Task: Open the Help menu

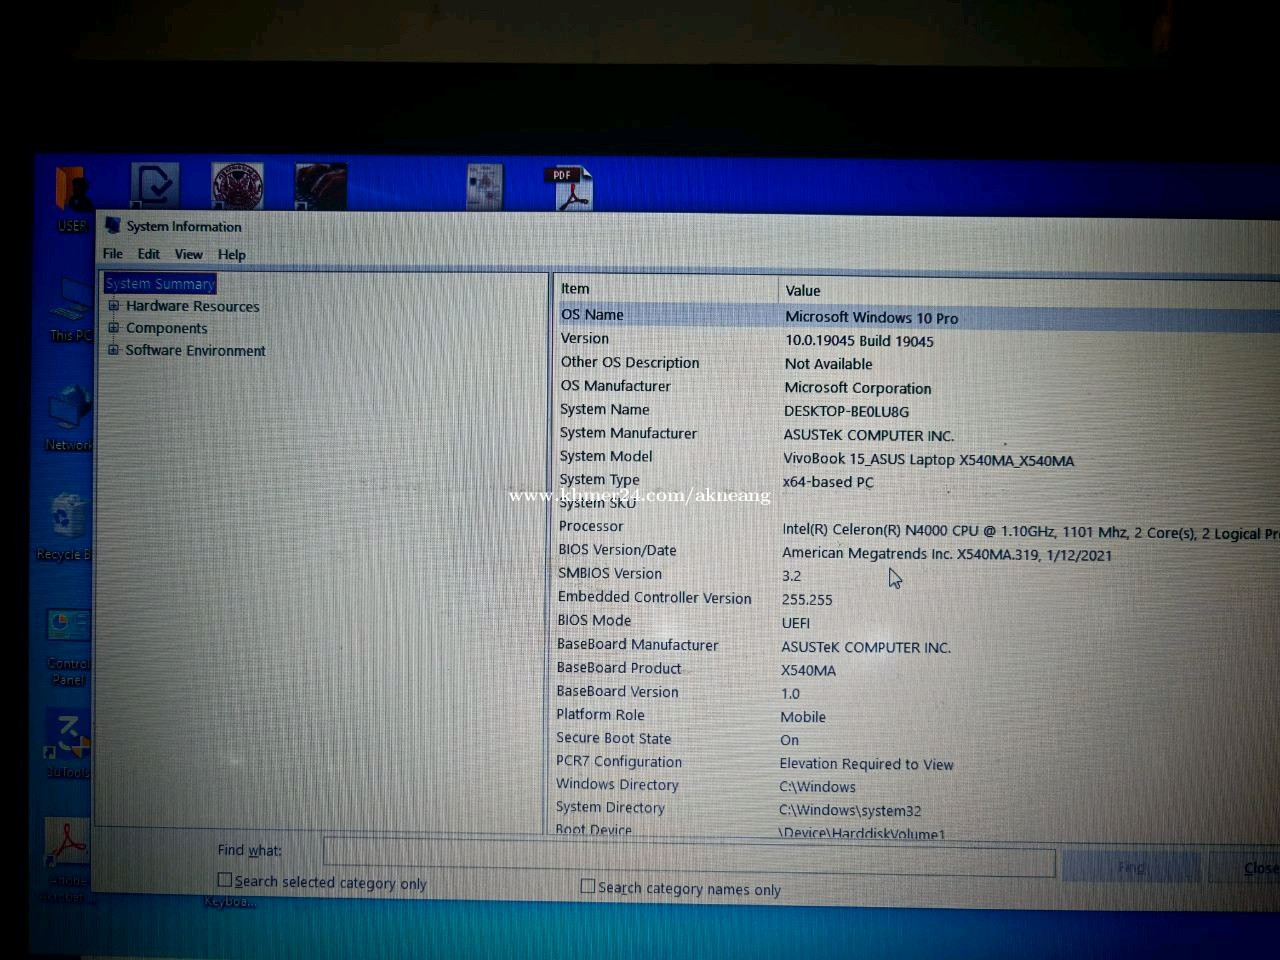Action: tap(232, 254)
